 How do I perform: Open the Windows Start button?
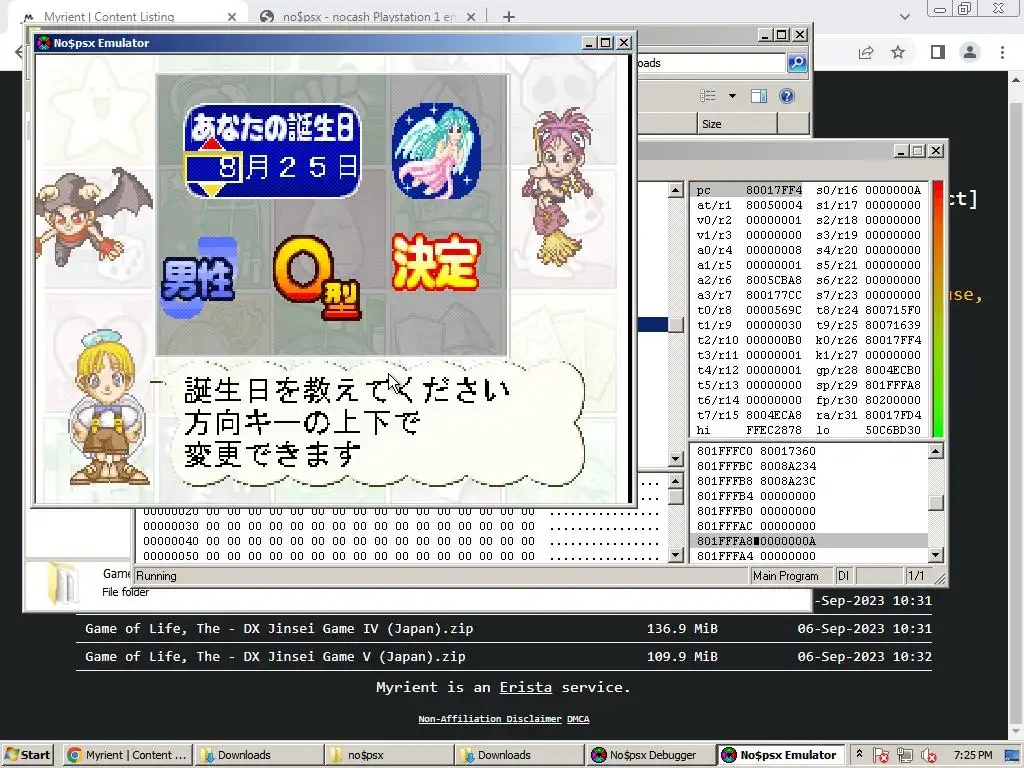pyautogui.click(x=27, y=755)
